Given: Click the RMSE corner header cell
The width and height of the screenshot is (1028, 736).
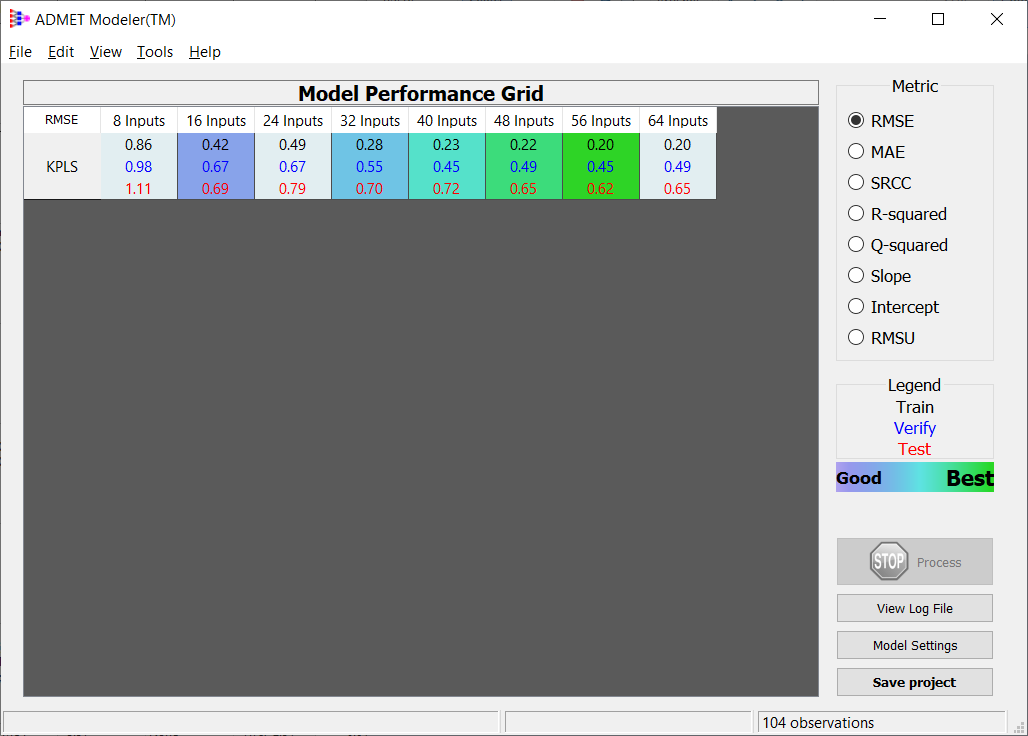Looking at the screenshot, I should coord(62,120).
